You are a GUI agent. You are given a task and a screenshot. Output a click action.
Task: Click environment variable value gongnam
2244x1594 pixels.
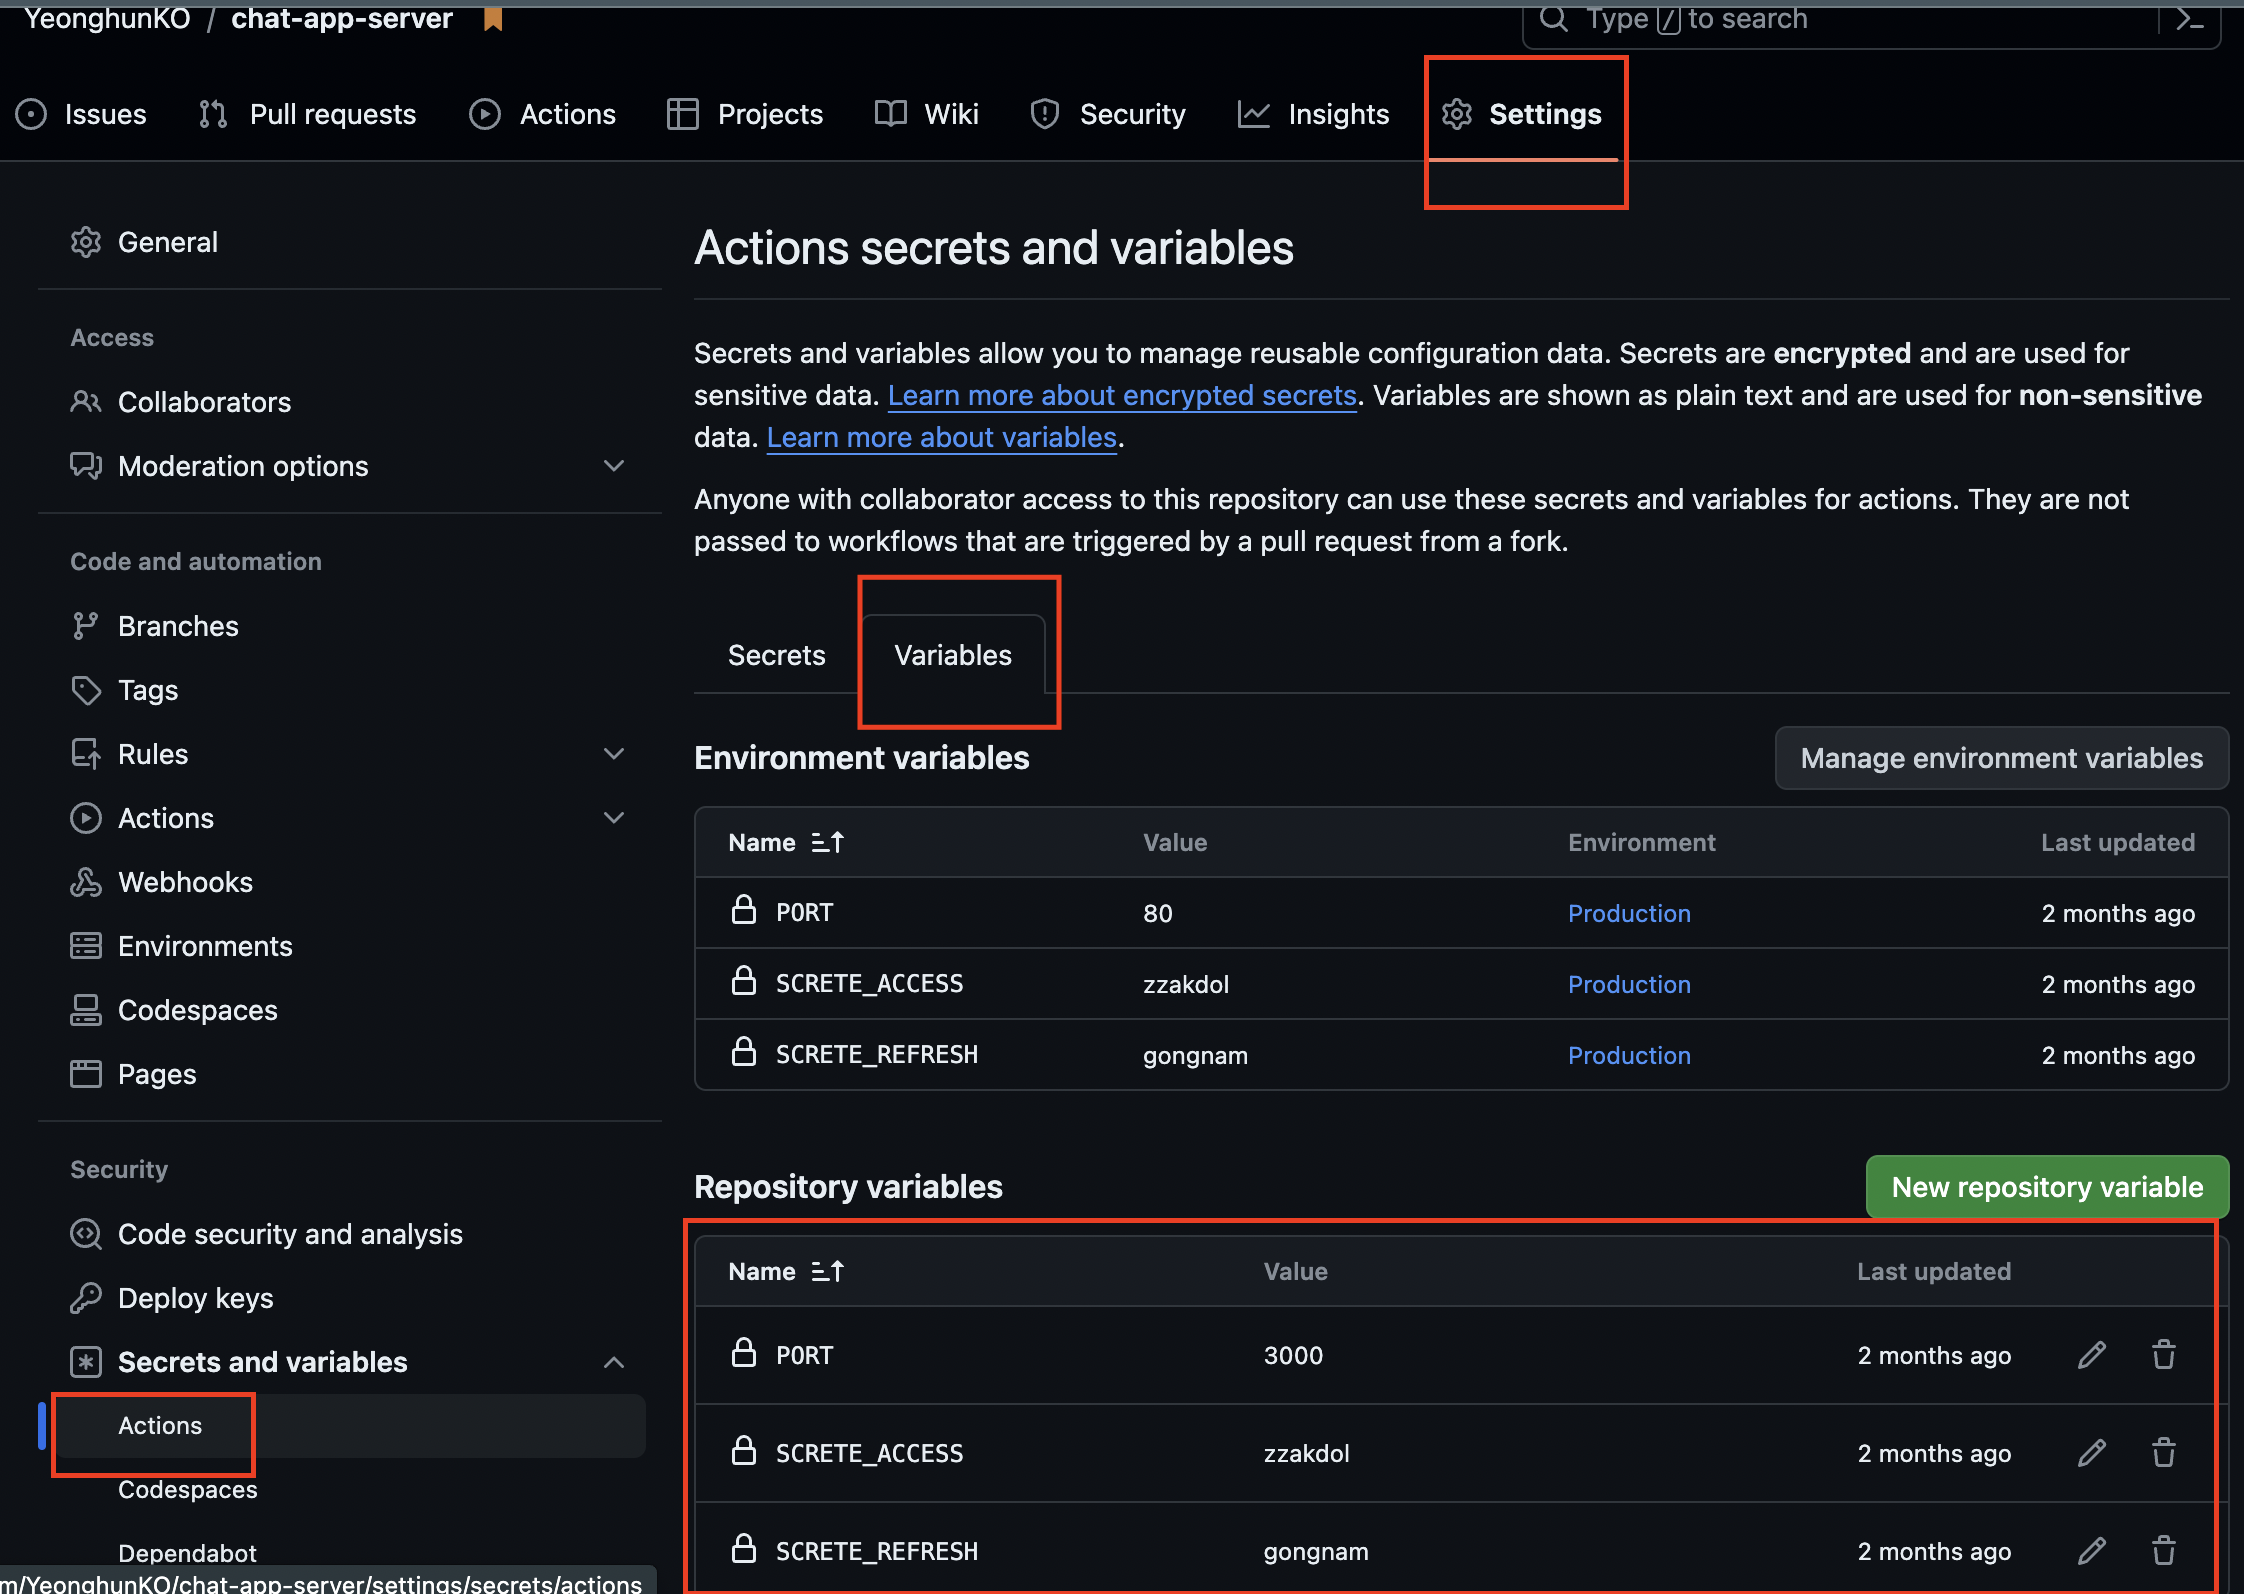(x=1195, y=1055)
